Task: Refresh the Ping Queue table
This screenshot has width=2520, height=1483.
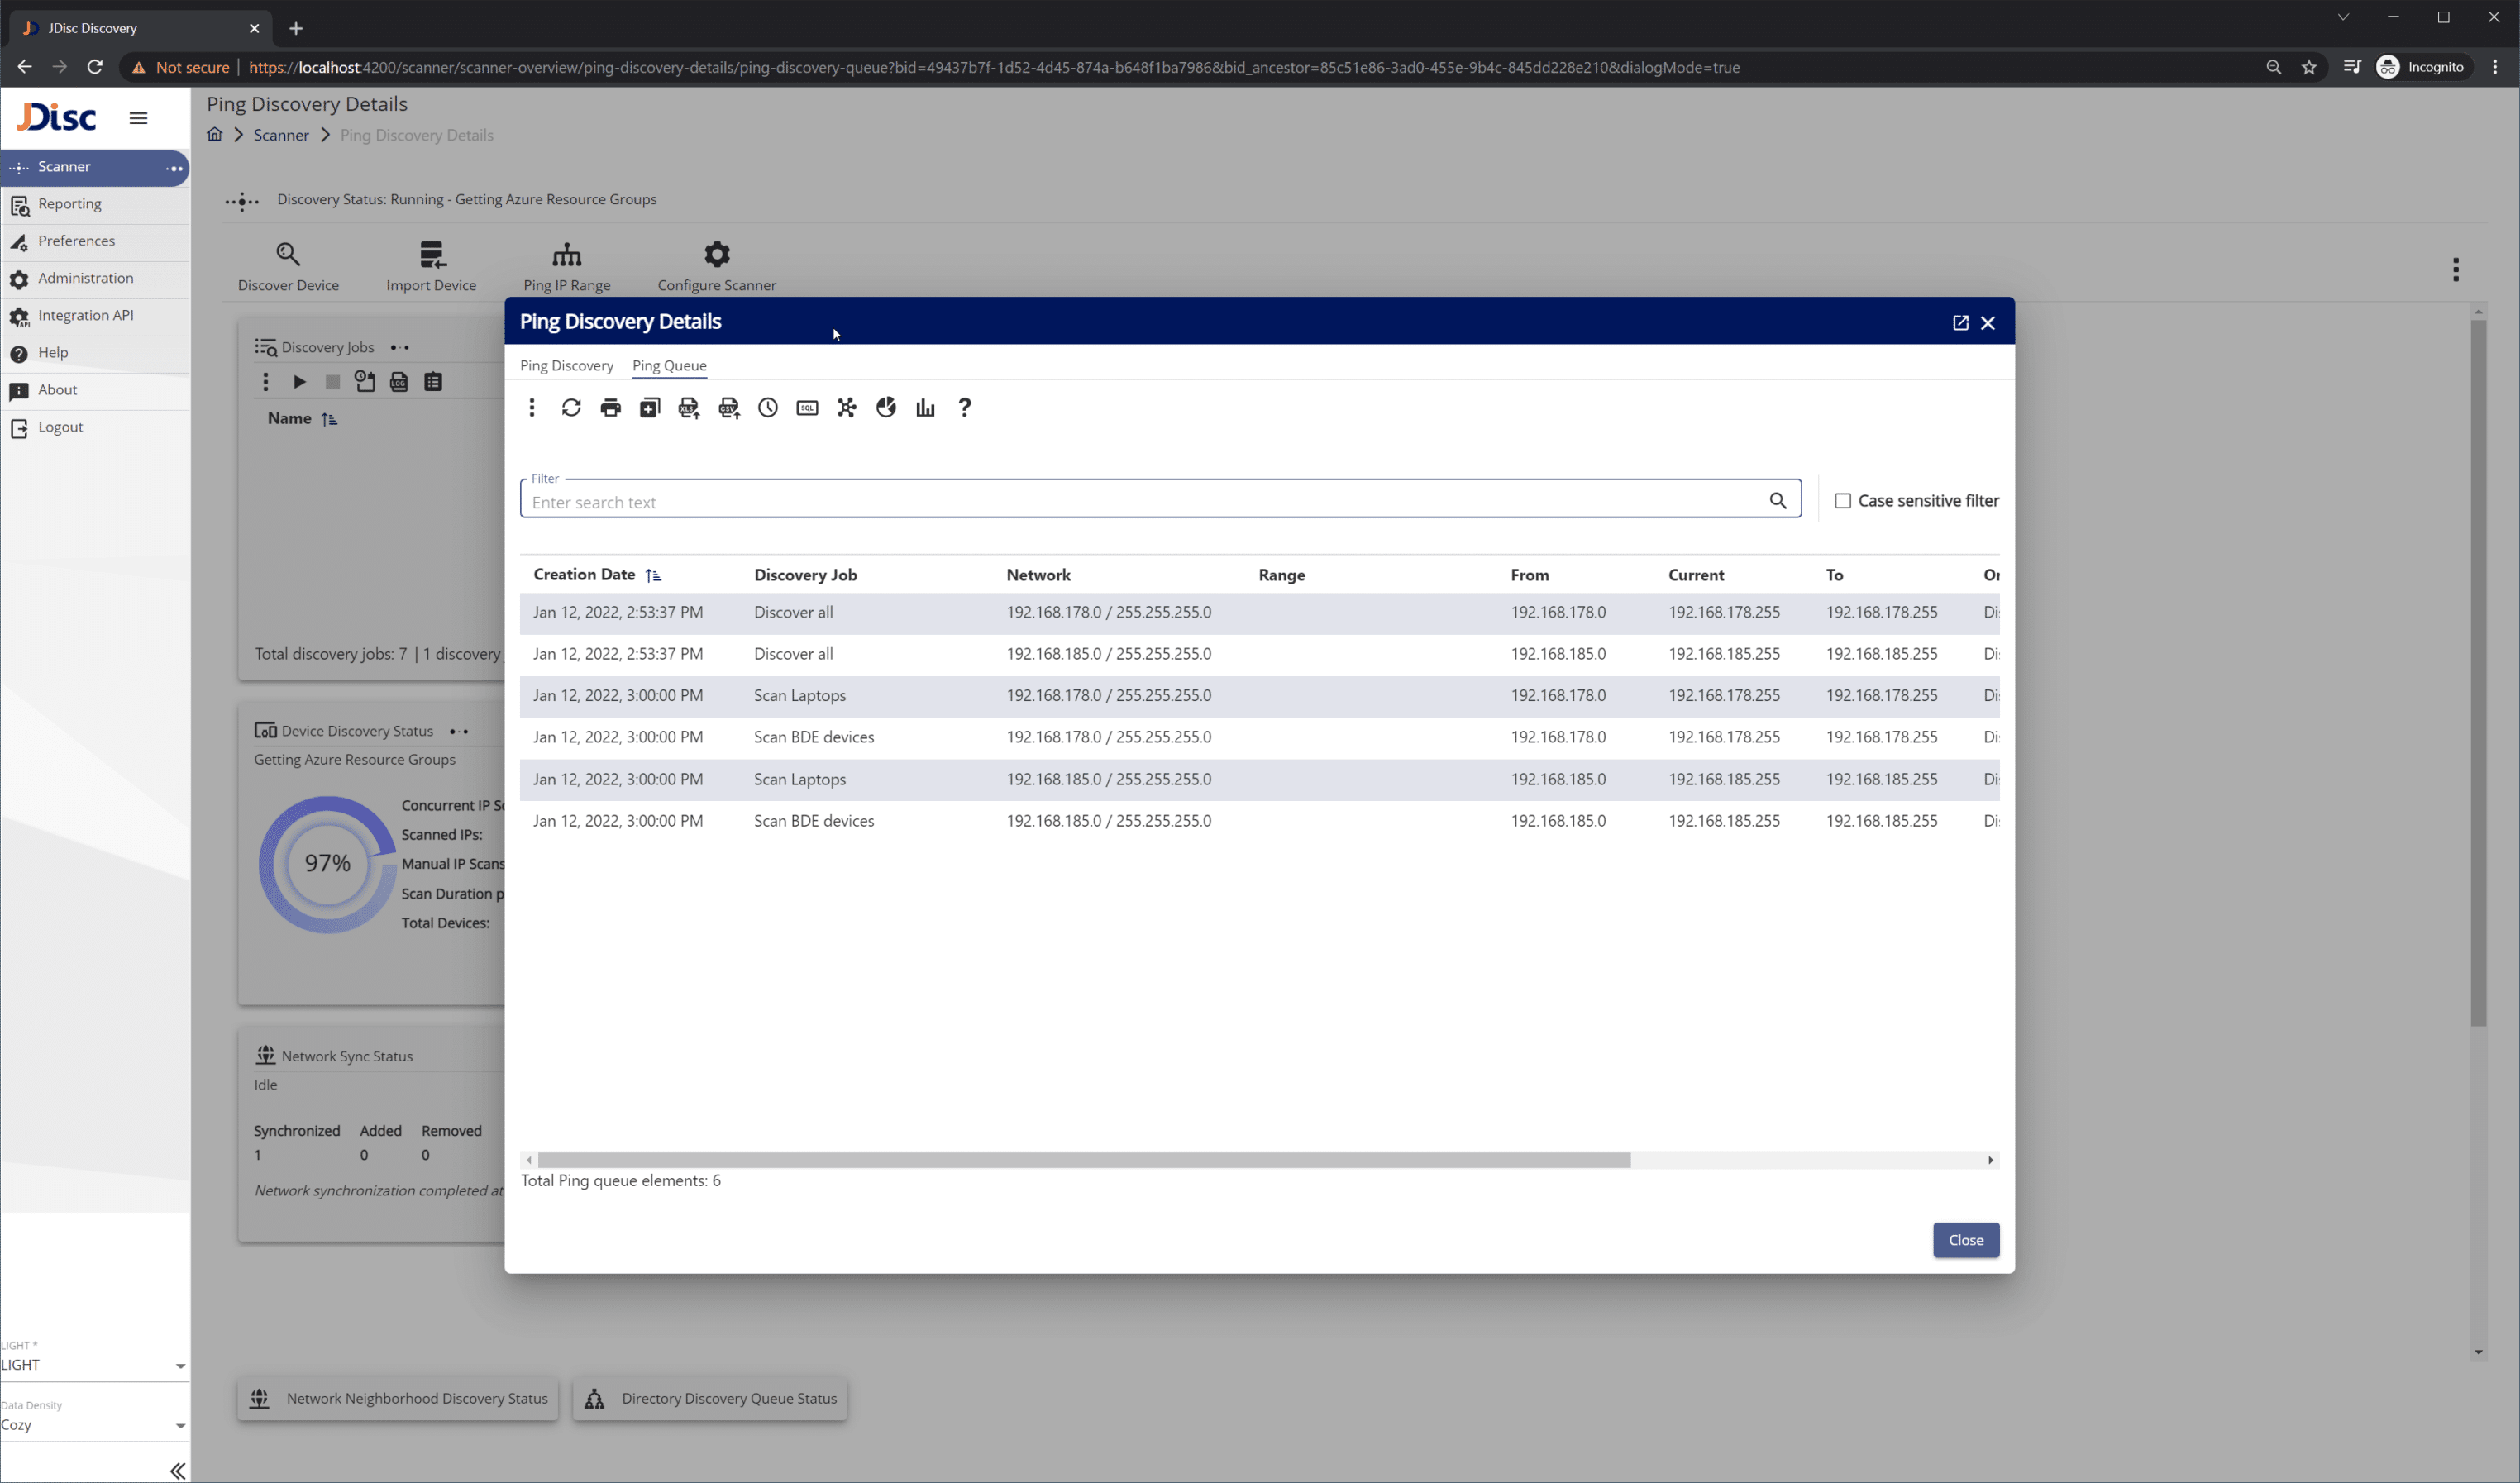Action: pos(571,407)
